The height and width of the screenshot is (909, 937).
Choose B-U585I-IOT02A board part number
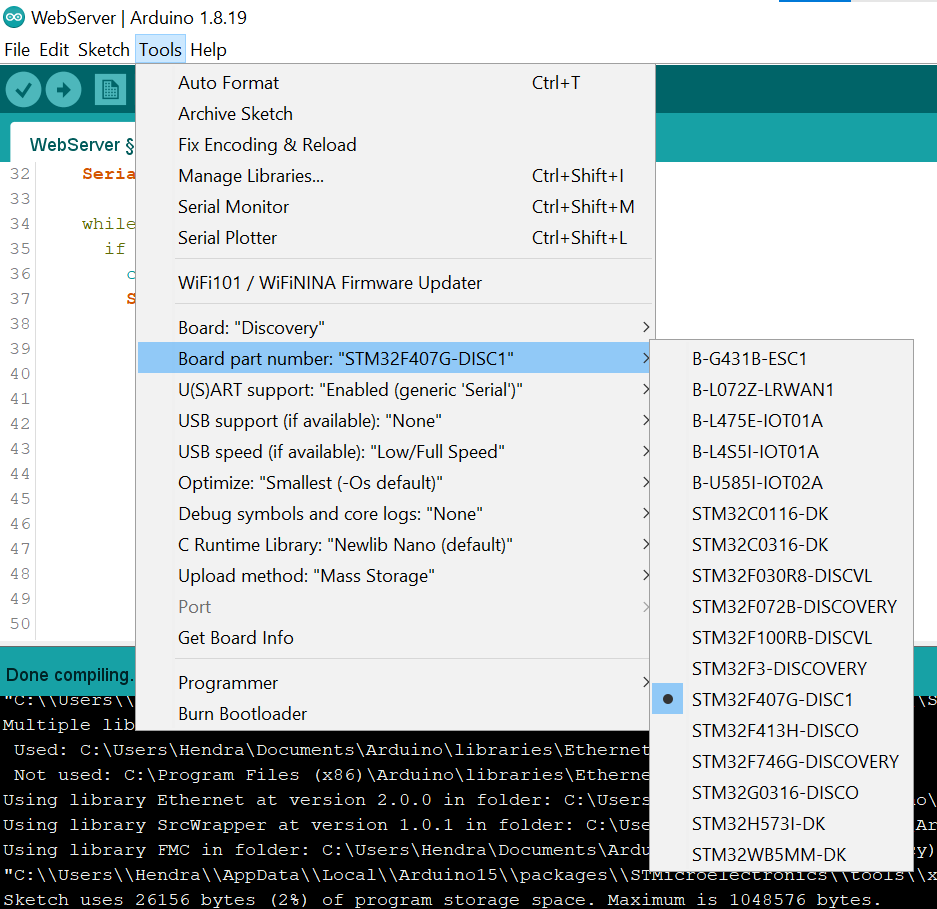coord(782,483)
